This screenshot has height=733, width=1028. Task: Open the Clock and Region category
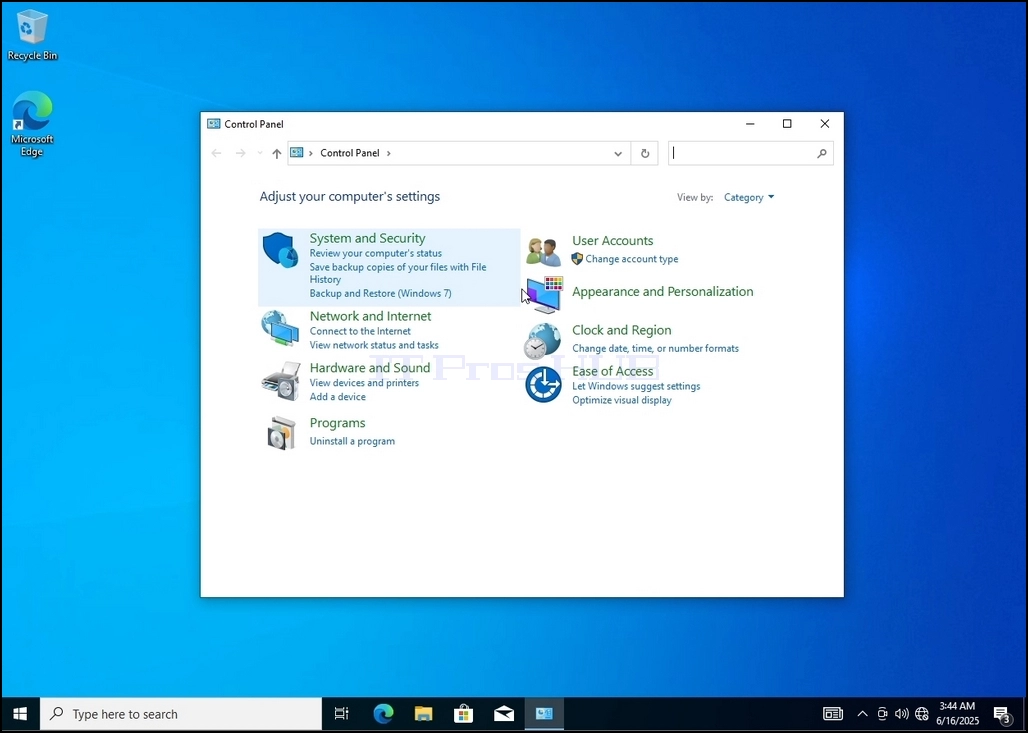(x=622, y=330)
